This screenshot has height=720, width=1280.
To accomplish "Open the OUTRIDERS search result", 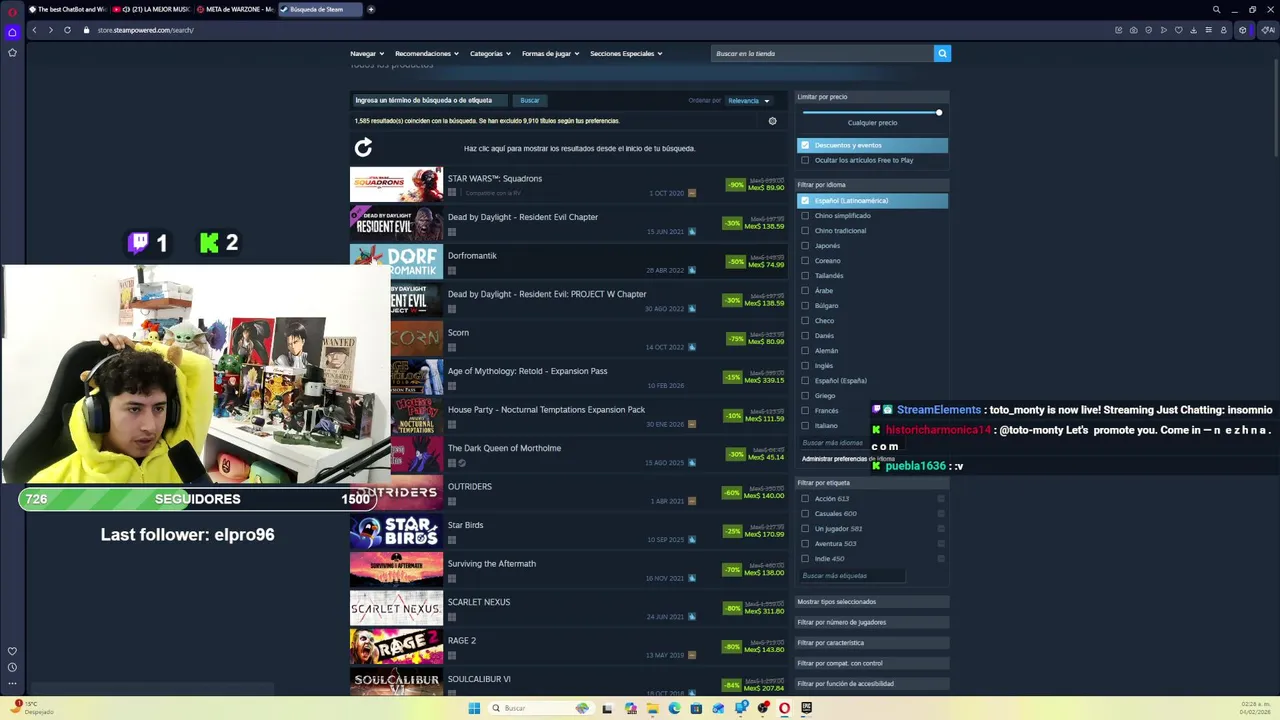I will (x=569, y=493).
